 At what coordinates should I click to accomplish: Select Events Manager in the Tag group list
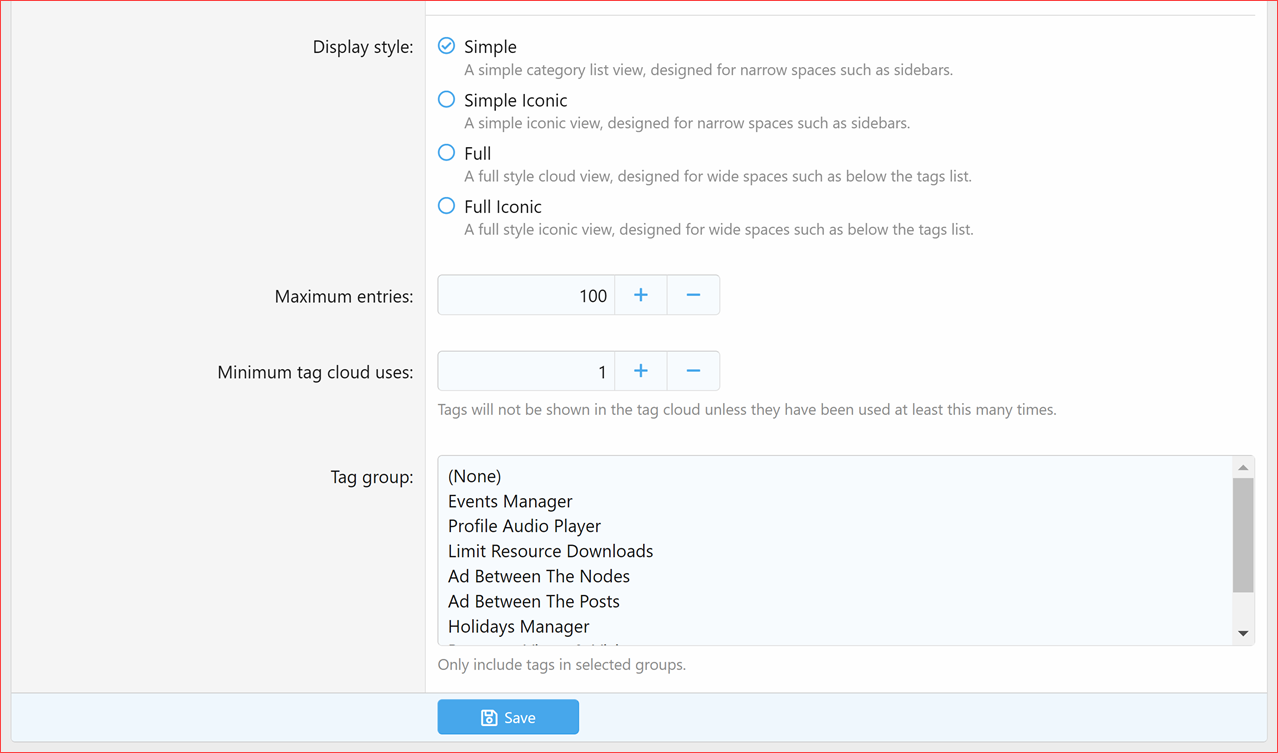point(510,501)
